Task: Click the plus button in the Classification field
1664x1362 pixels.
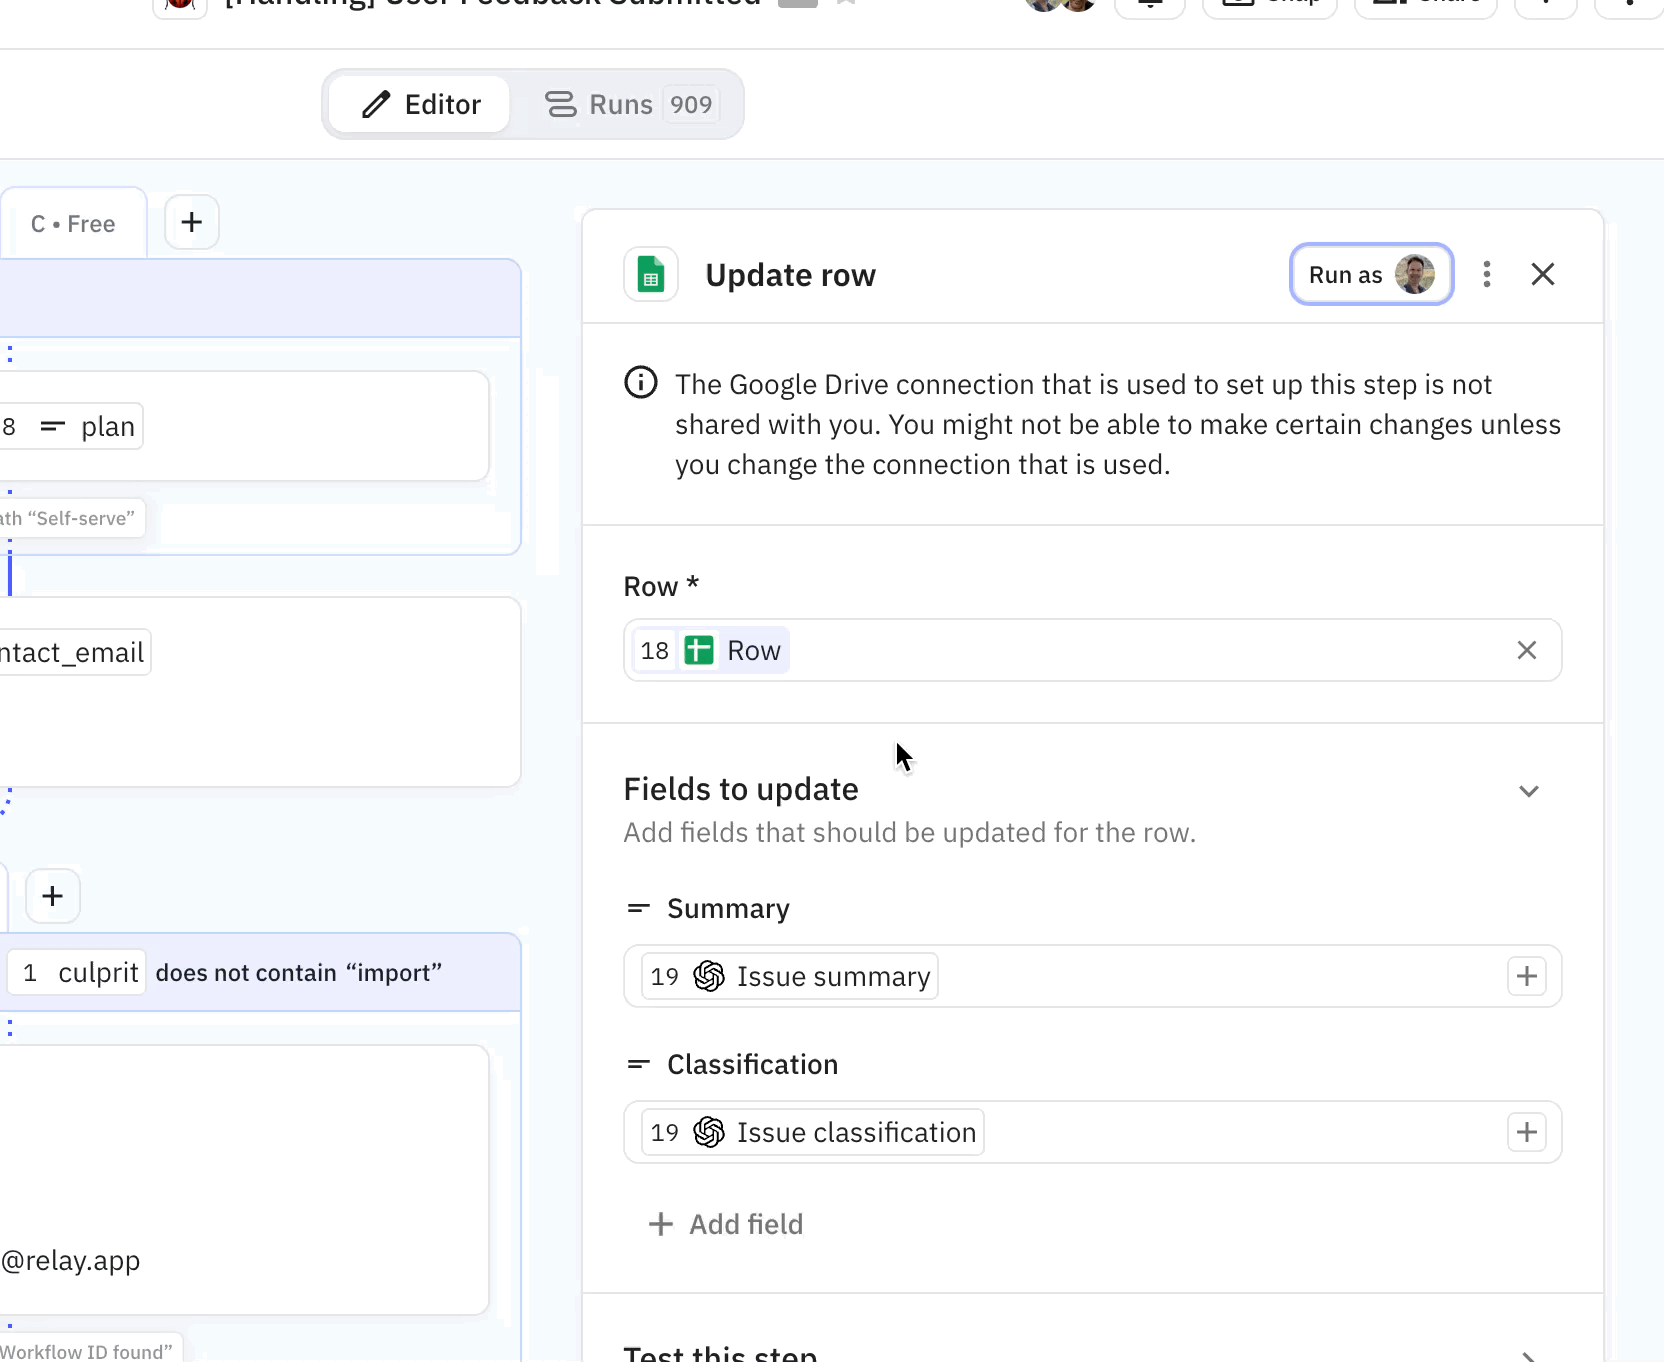Action: pos(1526,1132)
